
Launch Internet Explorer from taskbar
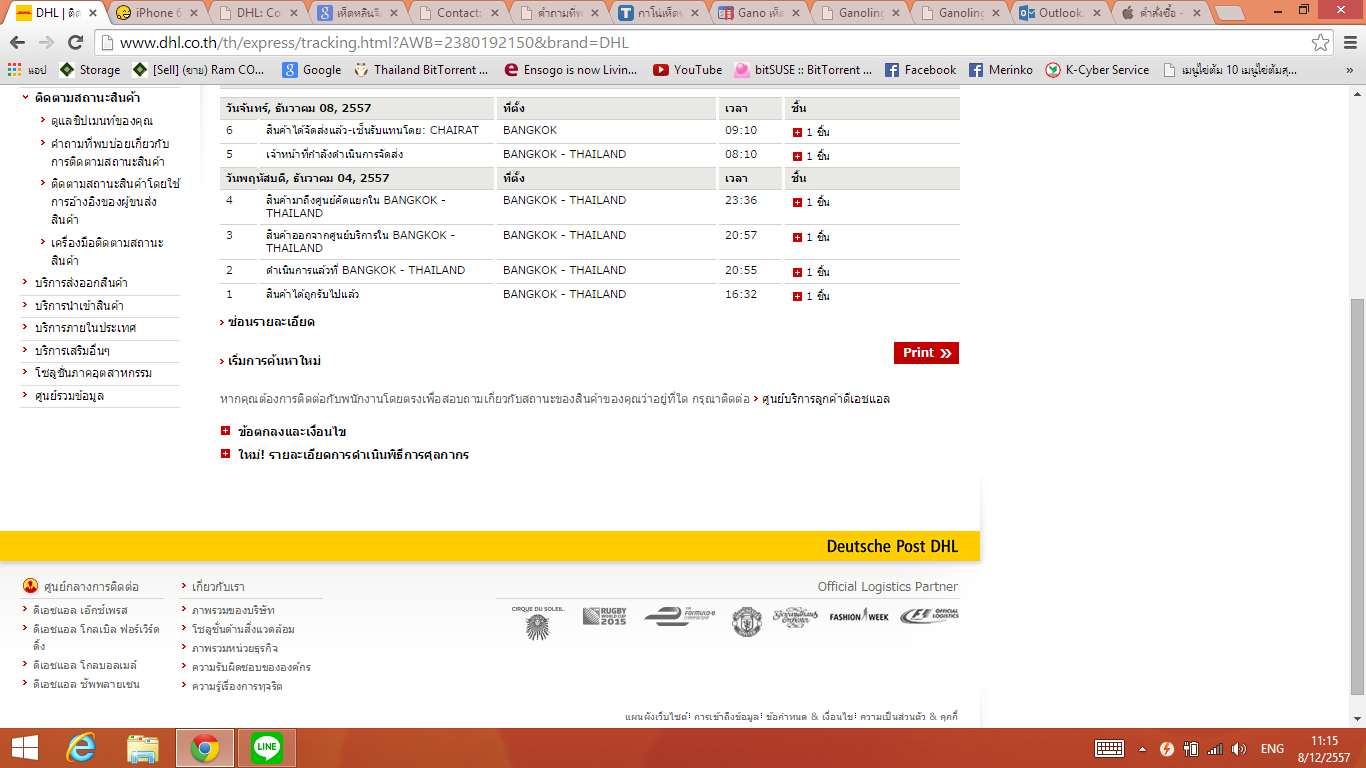[x=81, y=748]
